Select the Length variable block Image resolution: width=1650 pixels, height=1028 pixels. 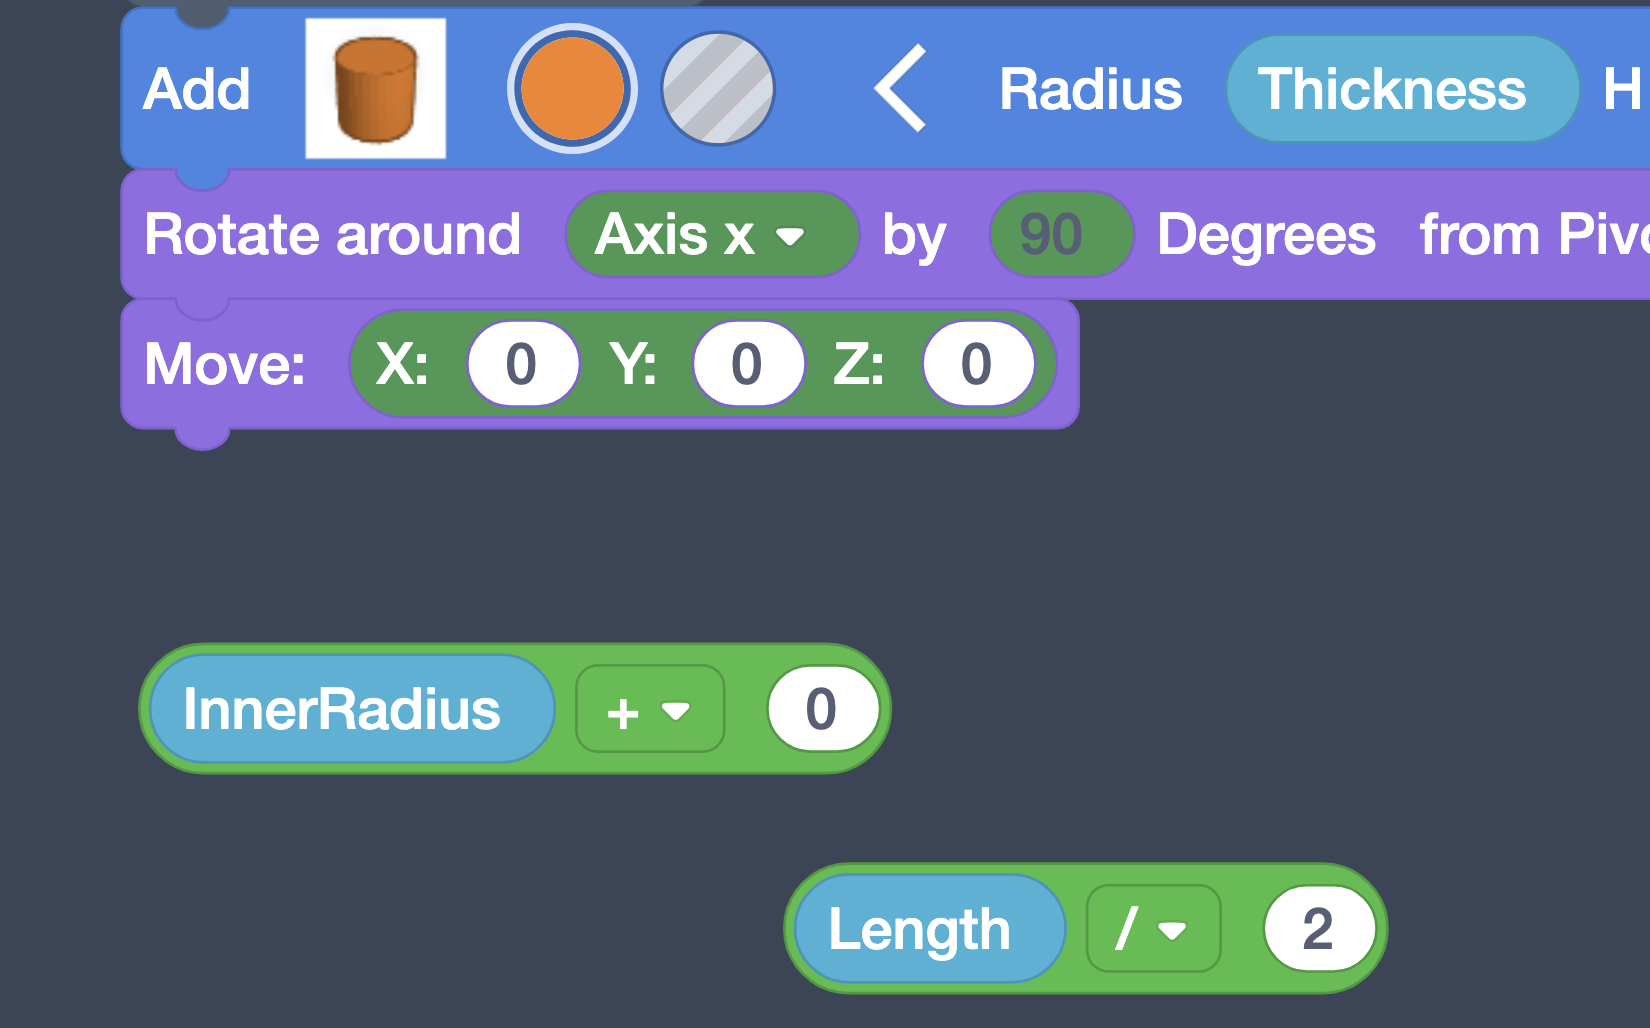[920, 929]
